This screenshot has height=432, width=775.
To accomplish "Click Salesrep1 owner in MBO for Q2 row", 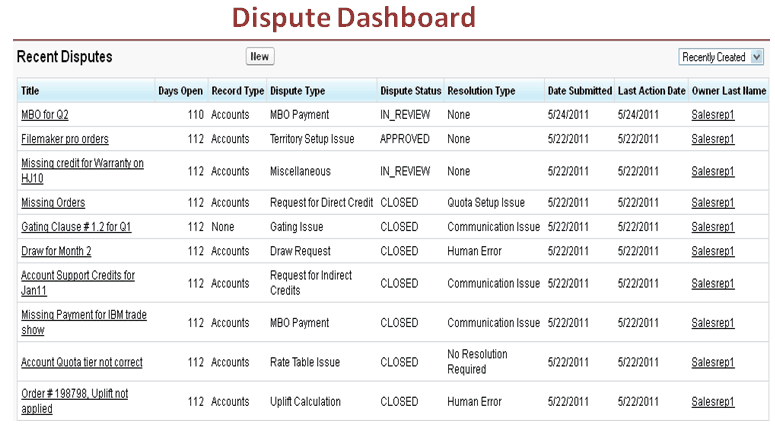I will coord(713,115).
